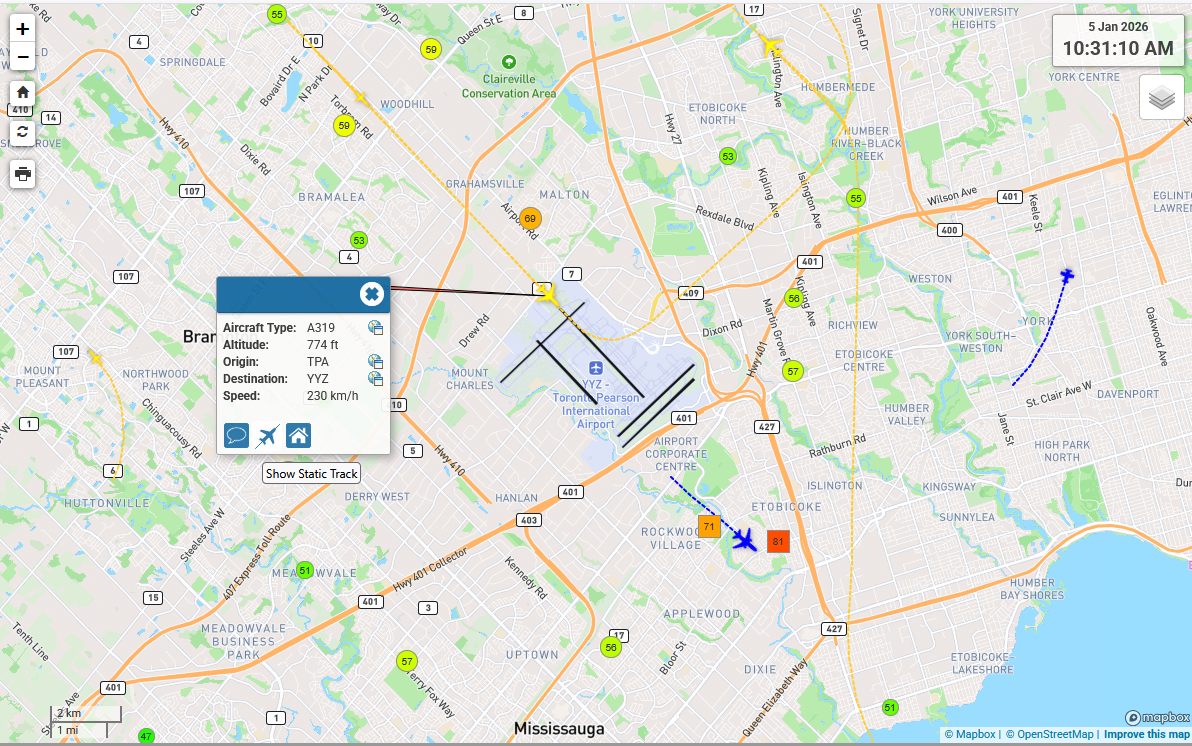
Task: Click the red noise monitor marked 81
Action: coord(778,542)
